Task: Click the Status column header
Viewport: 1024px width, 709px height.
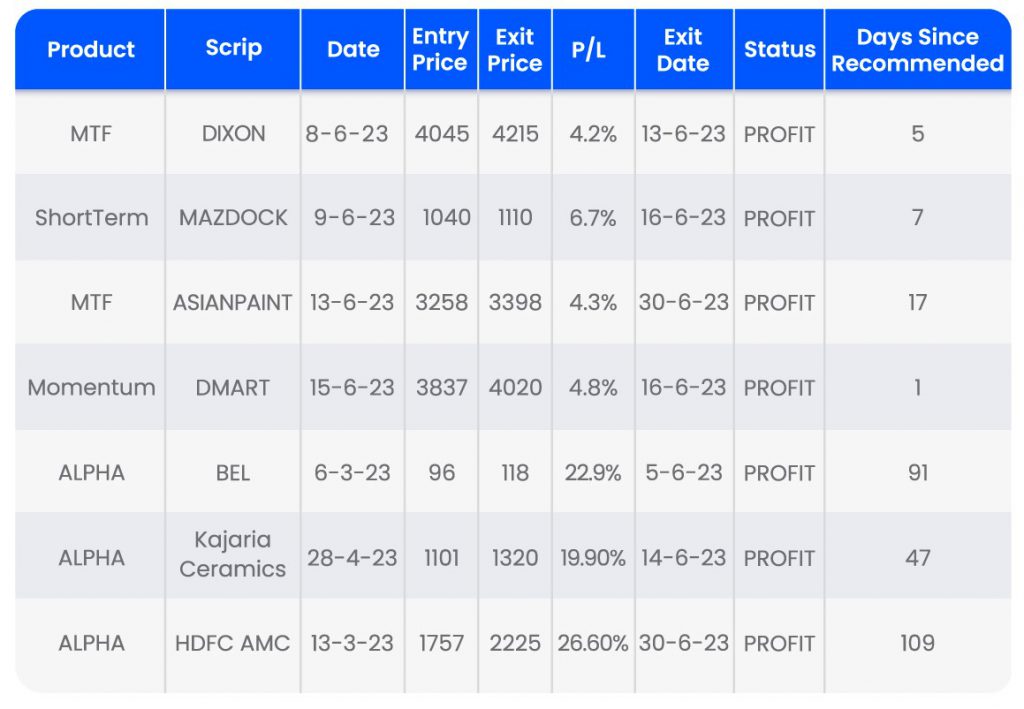Action: pos(779,49)
